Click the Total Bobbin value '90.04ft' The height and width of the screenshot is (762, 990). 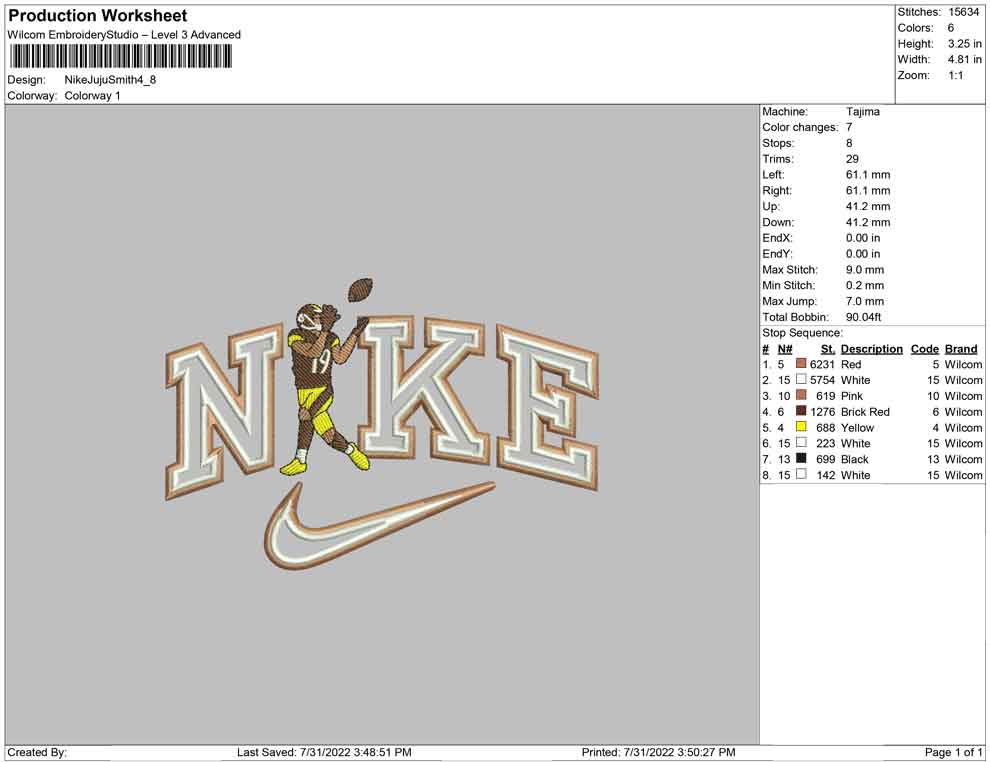(x=863, y=317)
